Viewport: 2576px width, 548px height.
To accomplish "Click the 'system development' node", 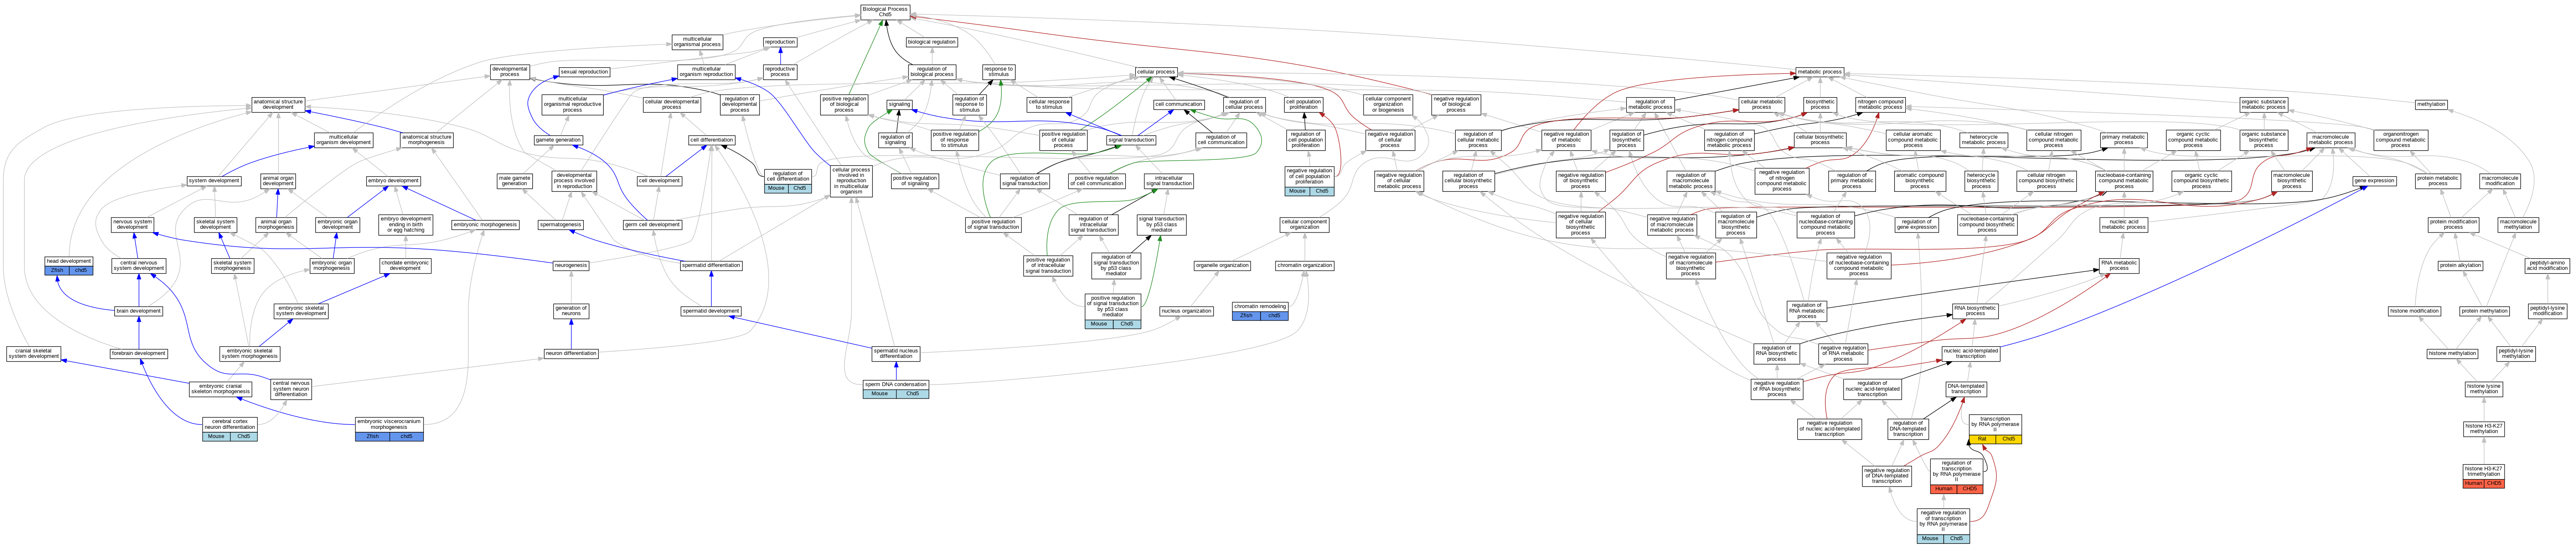I will (214, 181).
